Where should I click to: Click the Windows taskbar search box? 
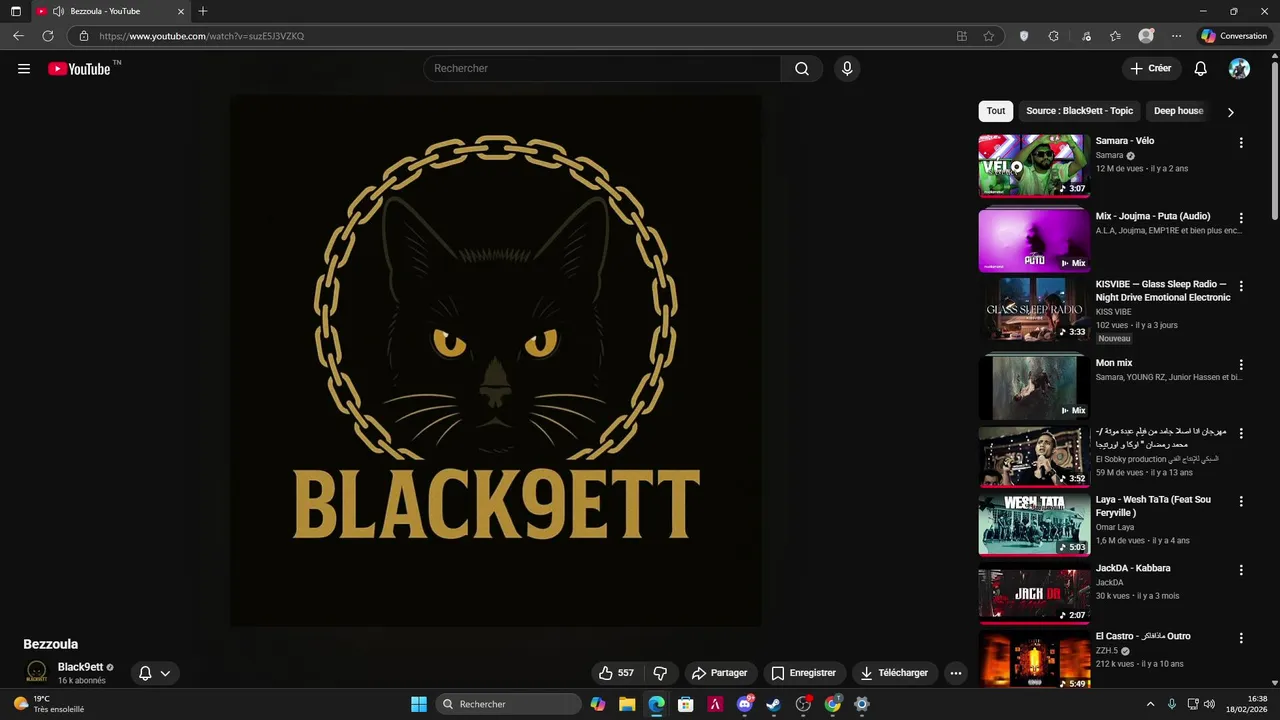tap(509, 704)
